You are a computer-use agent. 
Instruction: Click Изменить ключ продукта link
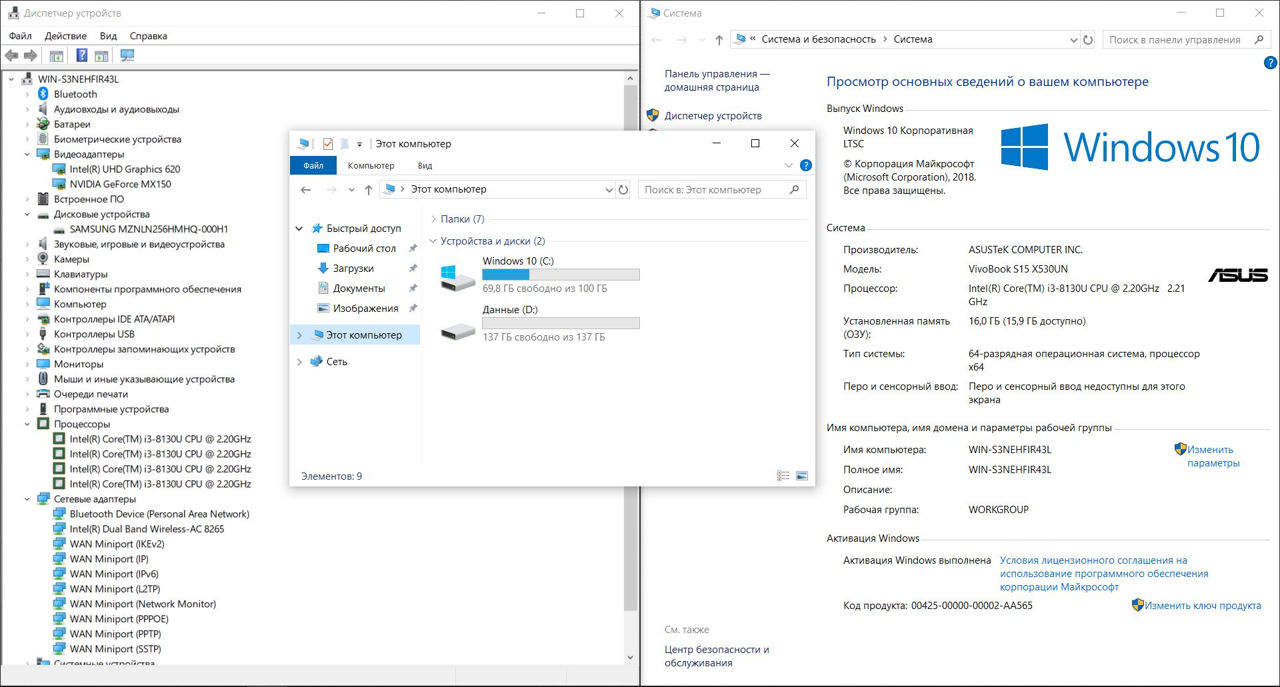1202,605
